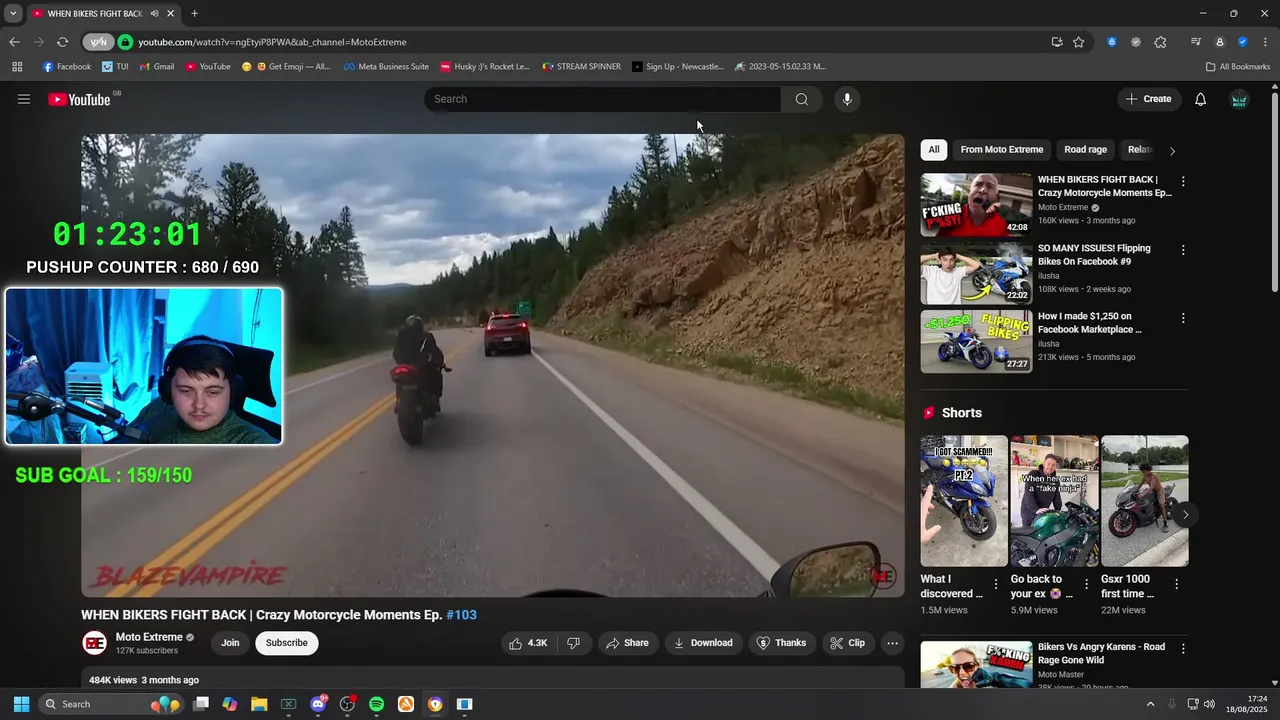1280x720 pixels.
Task: Click the video player to pause
Action: pos(493,366)
